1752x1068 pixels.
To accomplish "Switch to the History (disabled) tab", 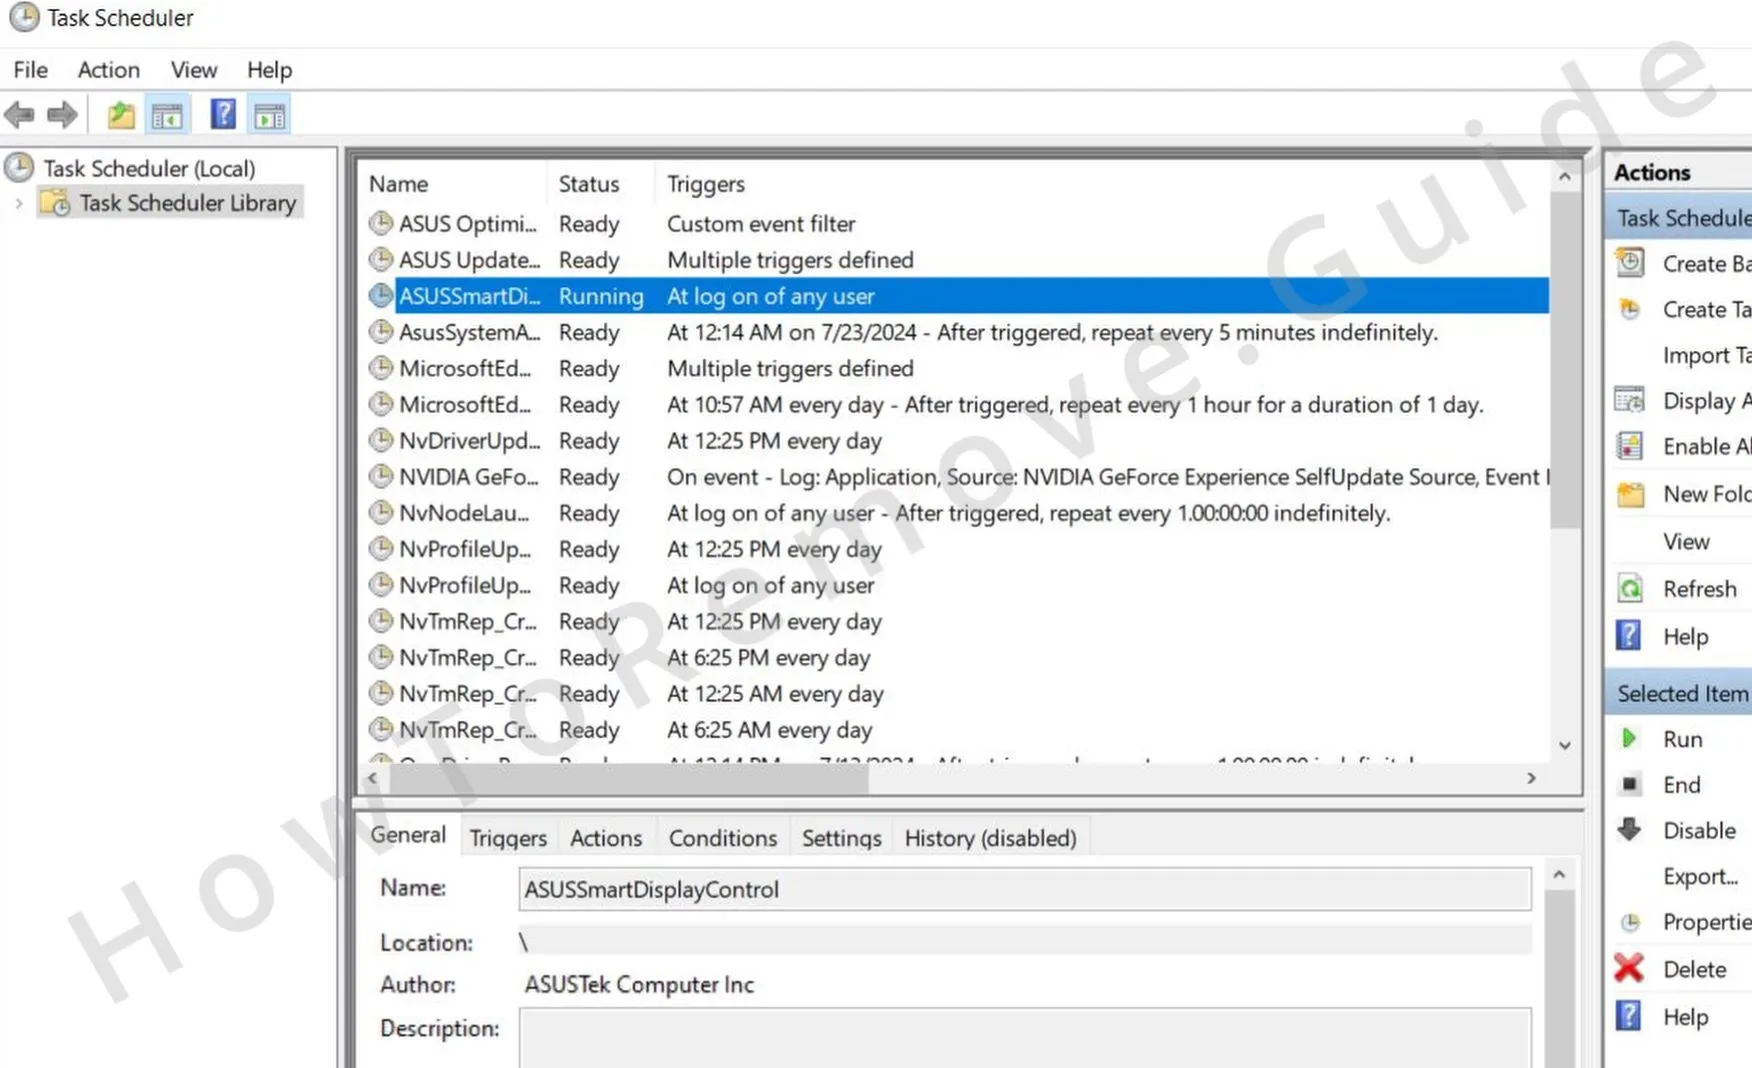I will pos(991,838).
